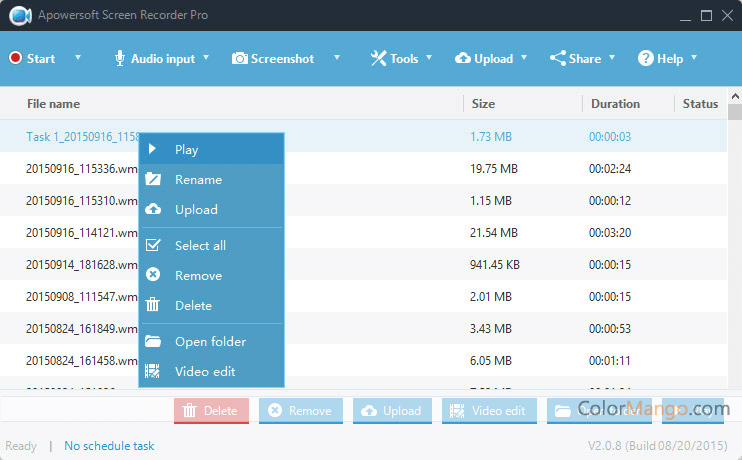
Task: Click the trash icon beside Delete in context menu
Action: 153,306
